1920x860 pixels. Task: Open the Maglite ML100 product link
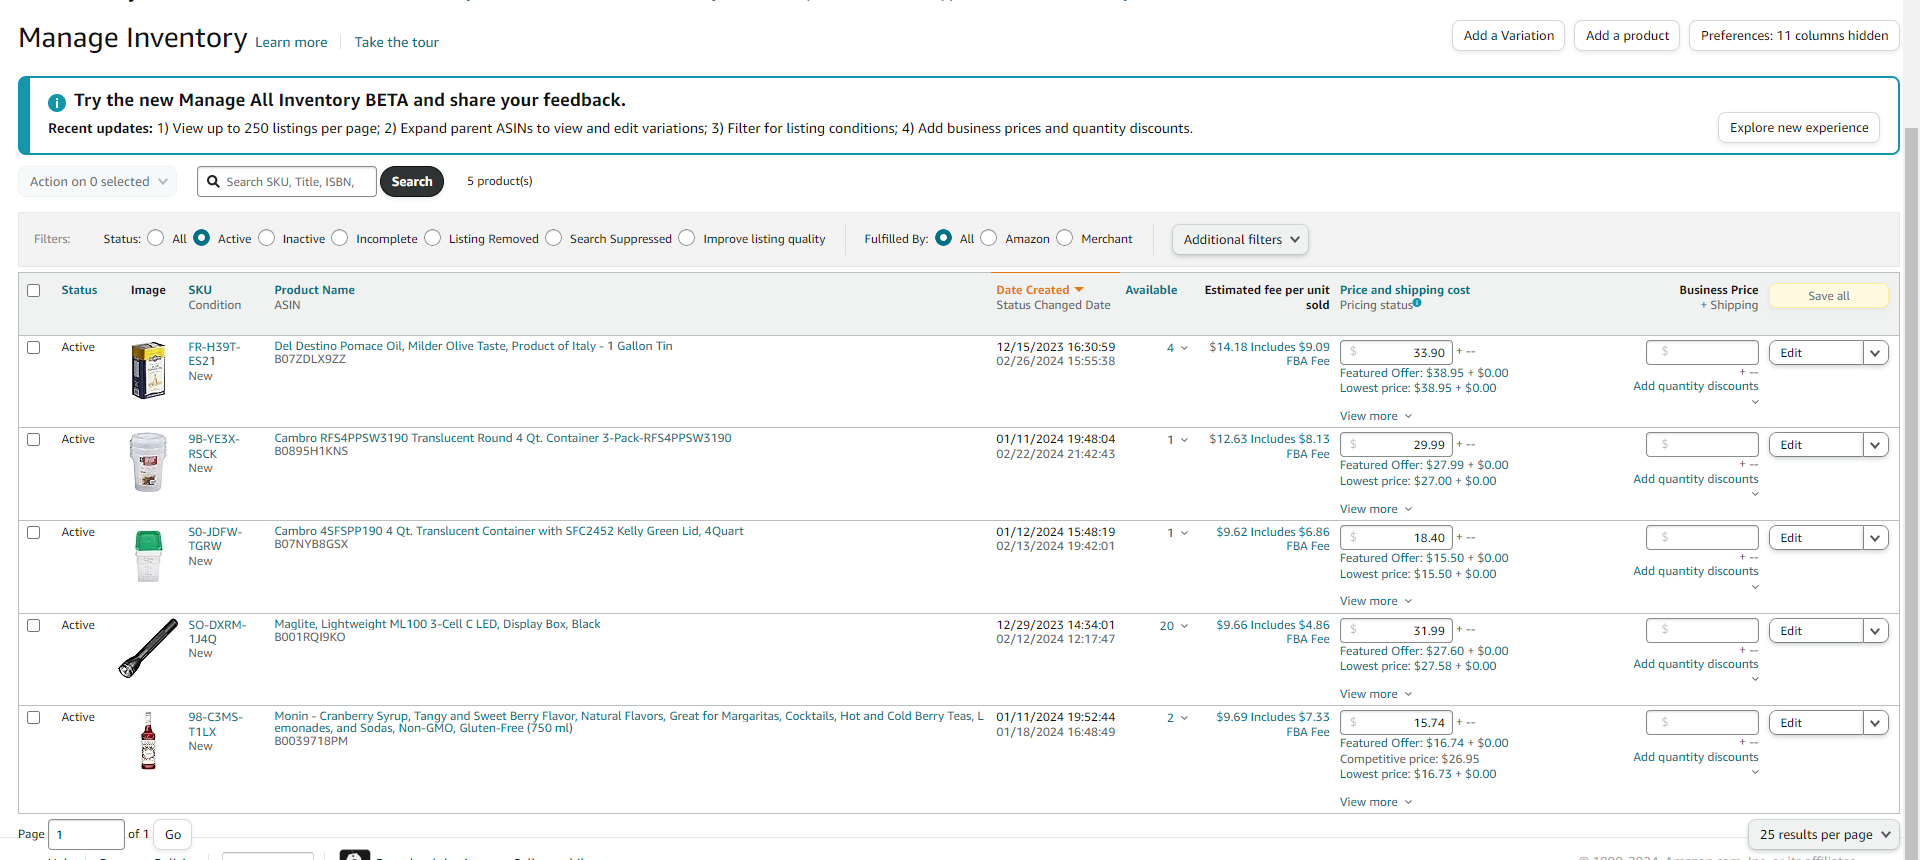click(437, 624)
